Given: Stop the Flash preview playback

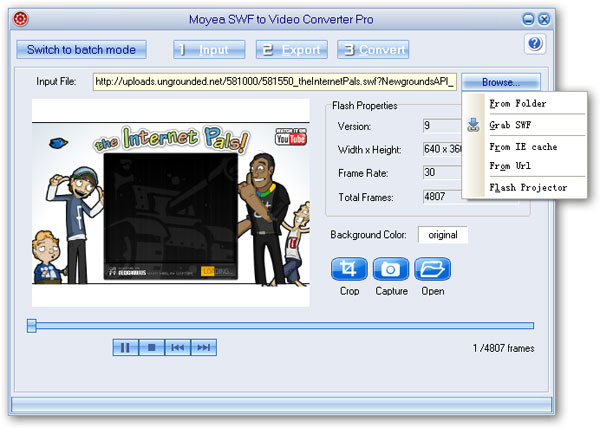Looking at the screenshot, I should point(152,347).
